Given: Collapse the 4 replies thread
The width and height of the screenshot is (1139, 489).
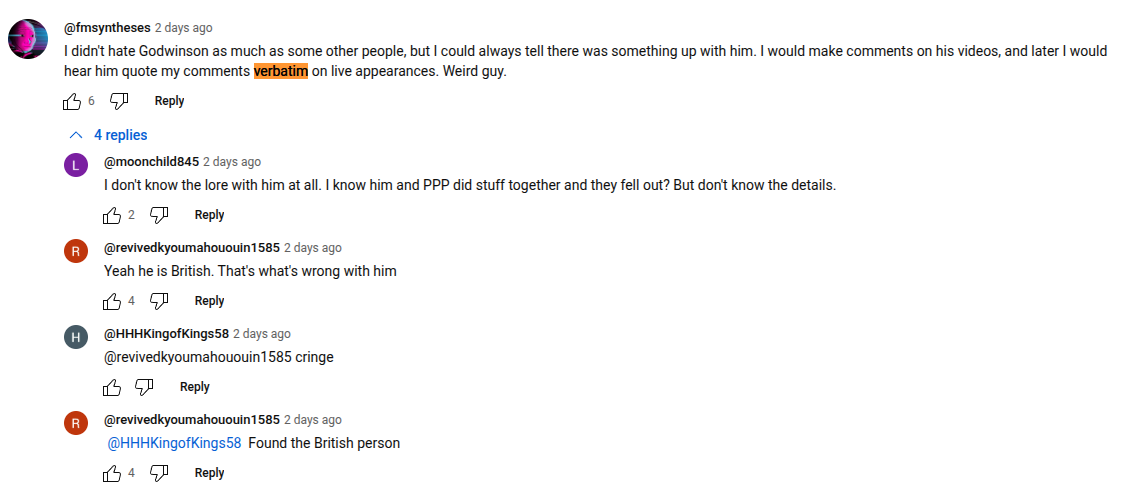Looking at the screenshot, I should tap(108, 135).
